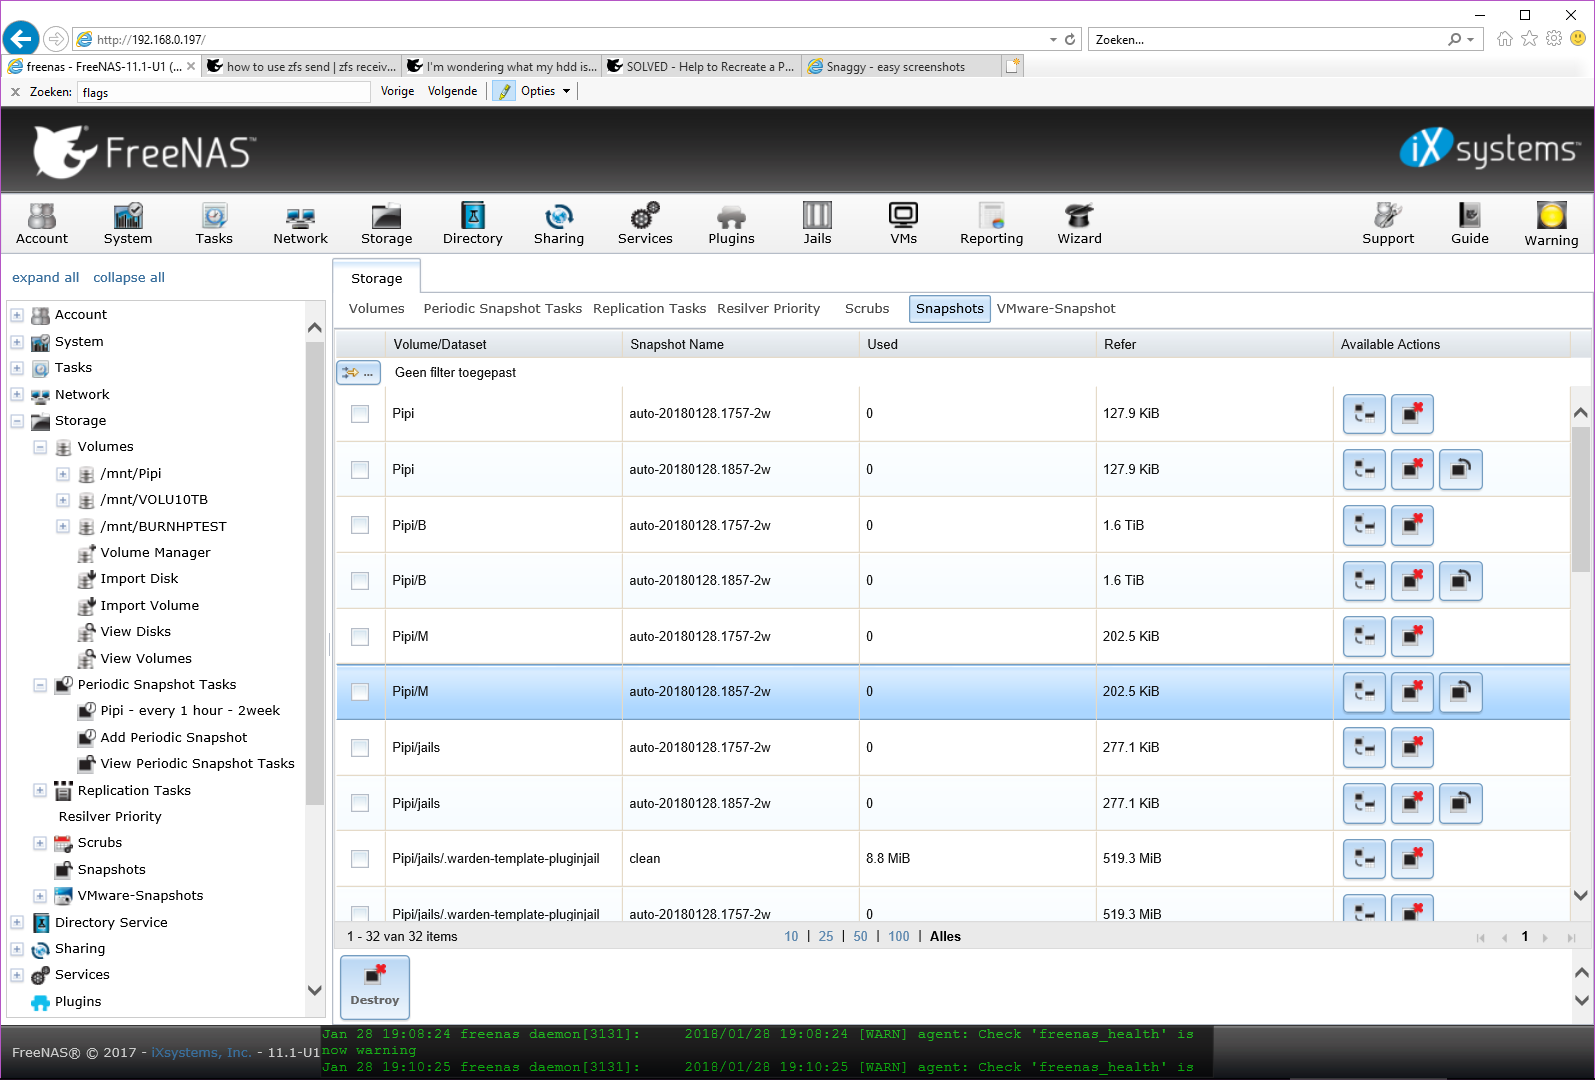1595x1080 pixels.
Task: Open the snapshot filter button
Action: (x=358, y=372)
